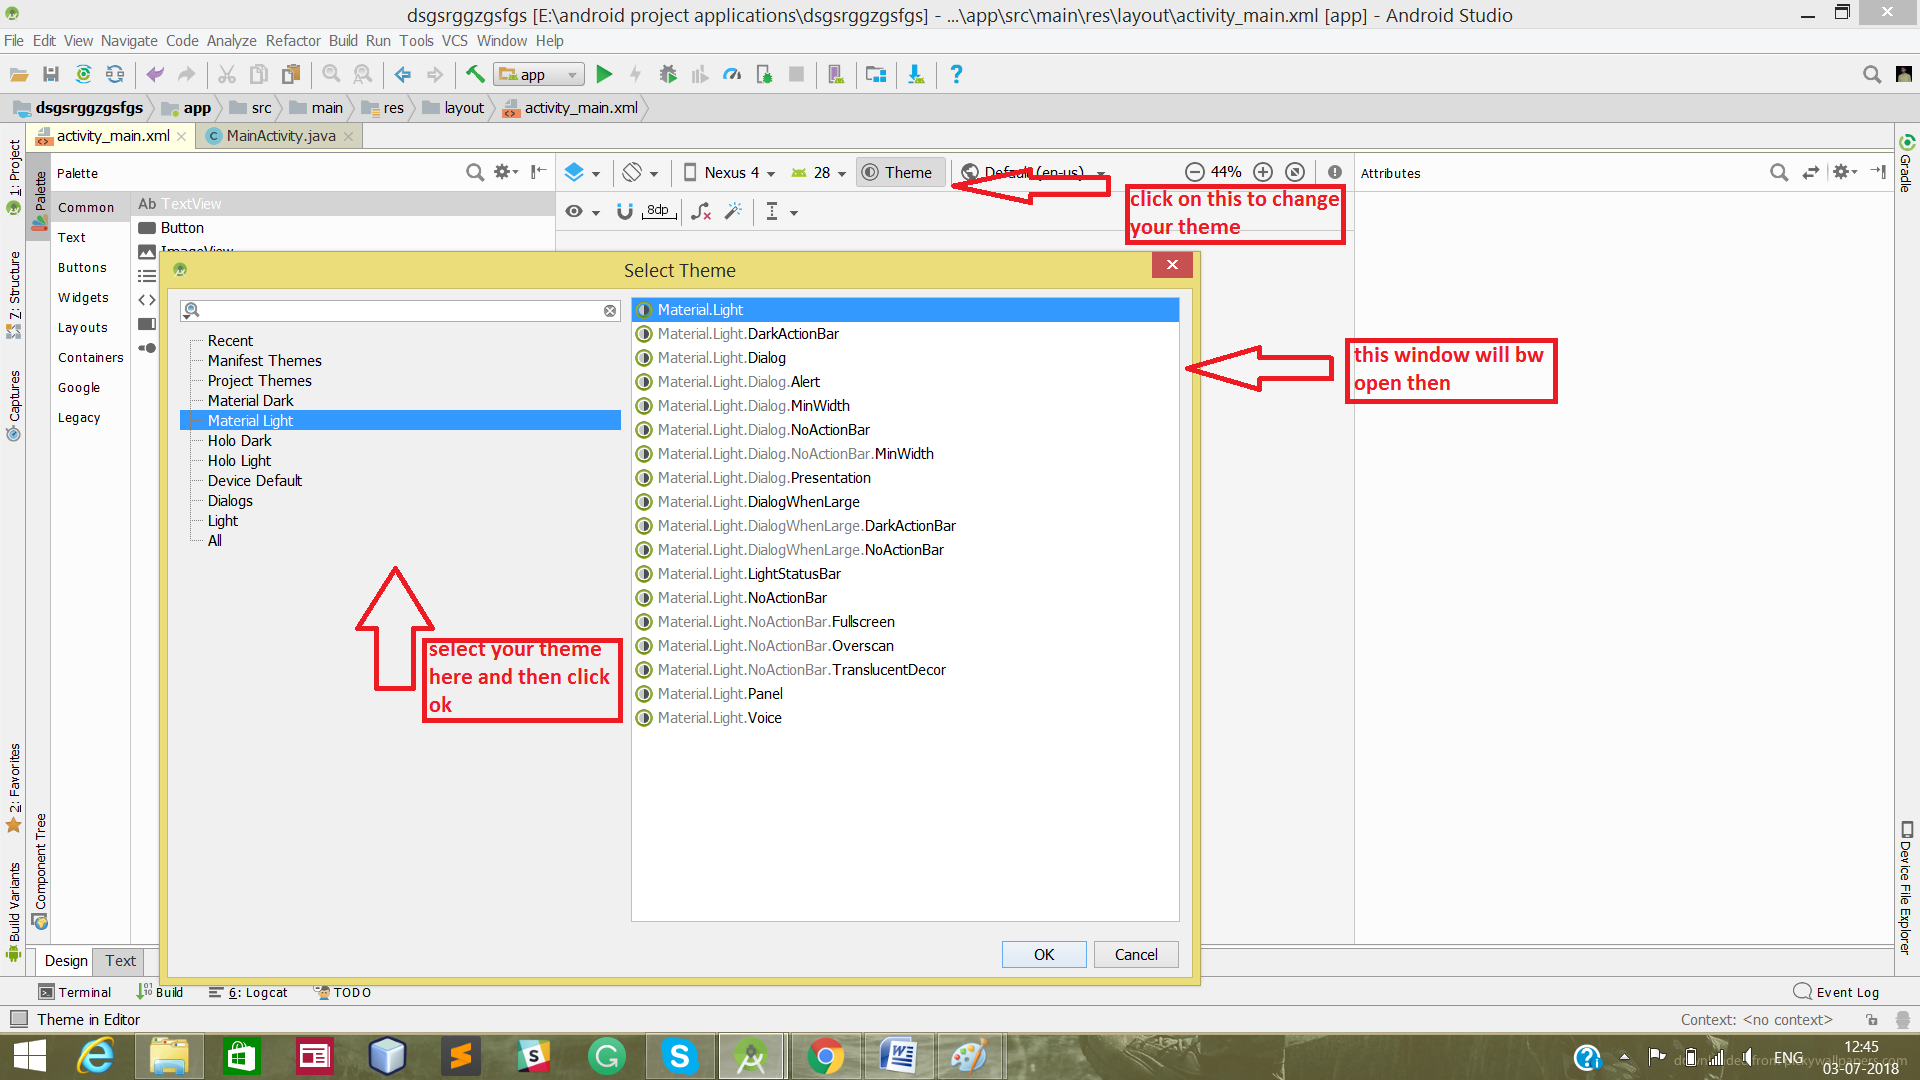Open the API 28 version dropdown

click(x=819, y=172)
